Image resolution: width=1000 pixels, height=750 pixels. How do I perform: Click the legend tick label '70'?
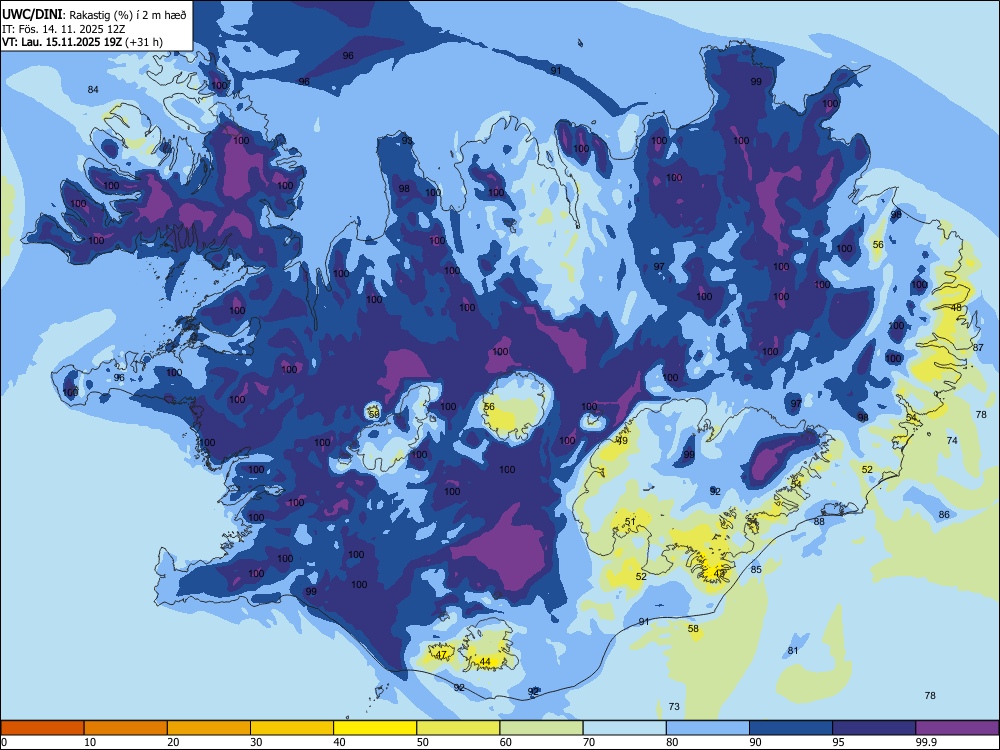[x=589, y=742]
